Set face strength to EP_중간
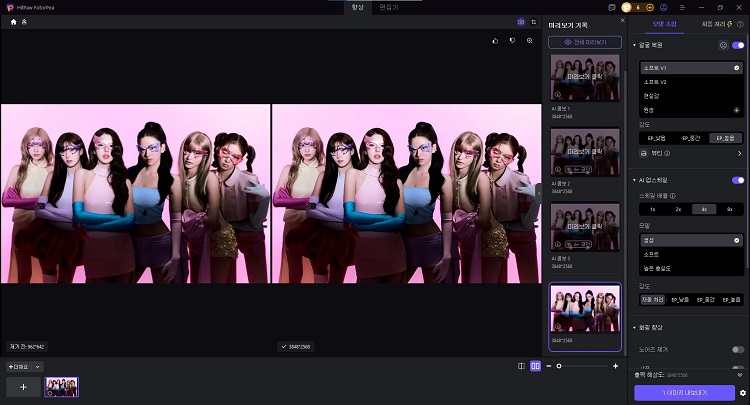This screenshot has width=750, height=405. 691,138
